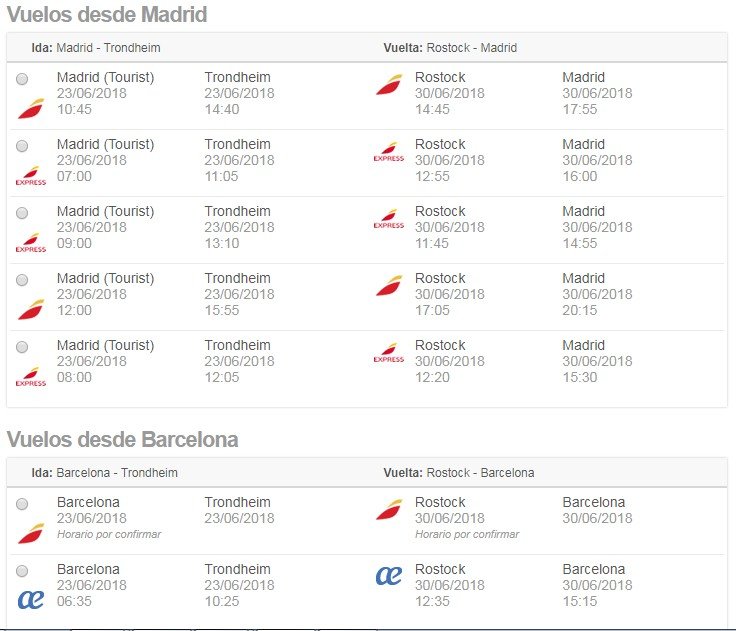Pick the Madrid 12:00 departure radio button

coord(22,280)
